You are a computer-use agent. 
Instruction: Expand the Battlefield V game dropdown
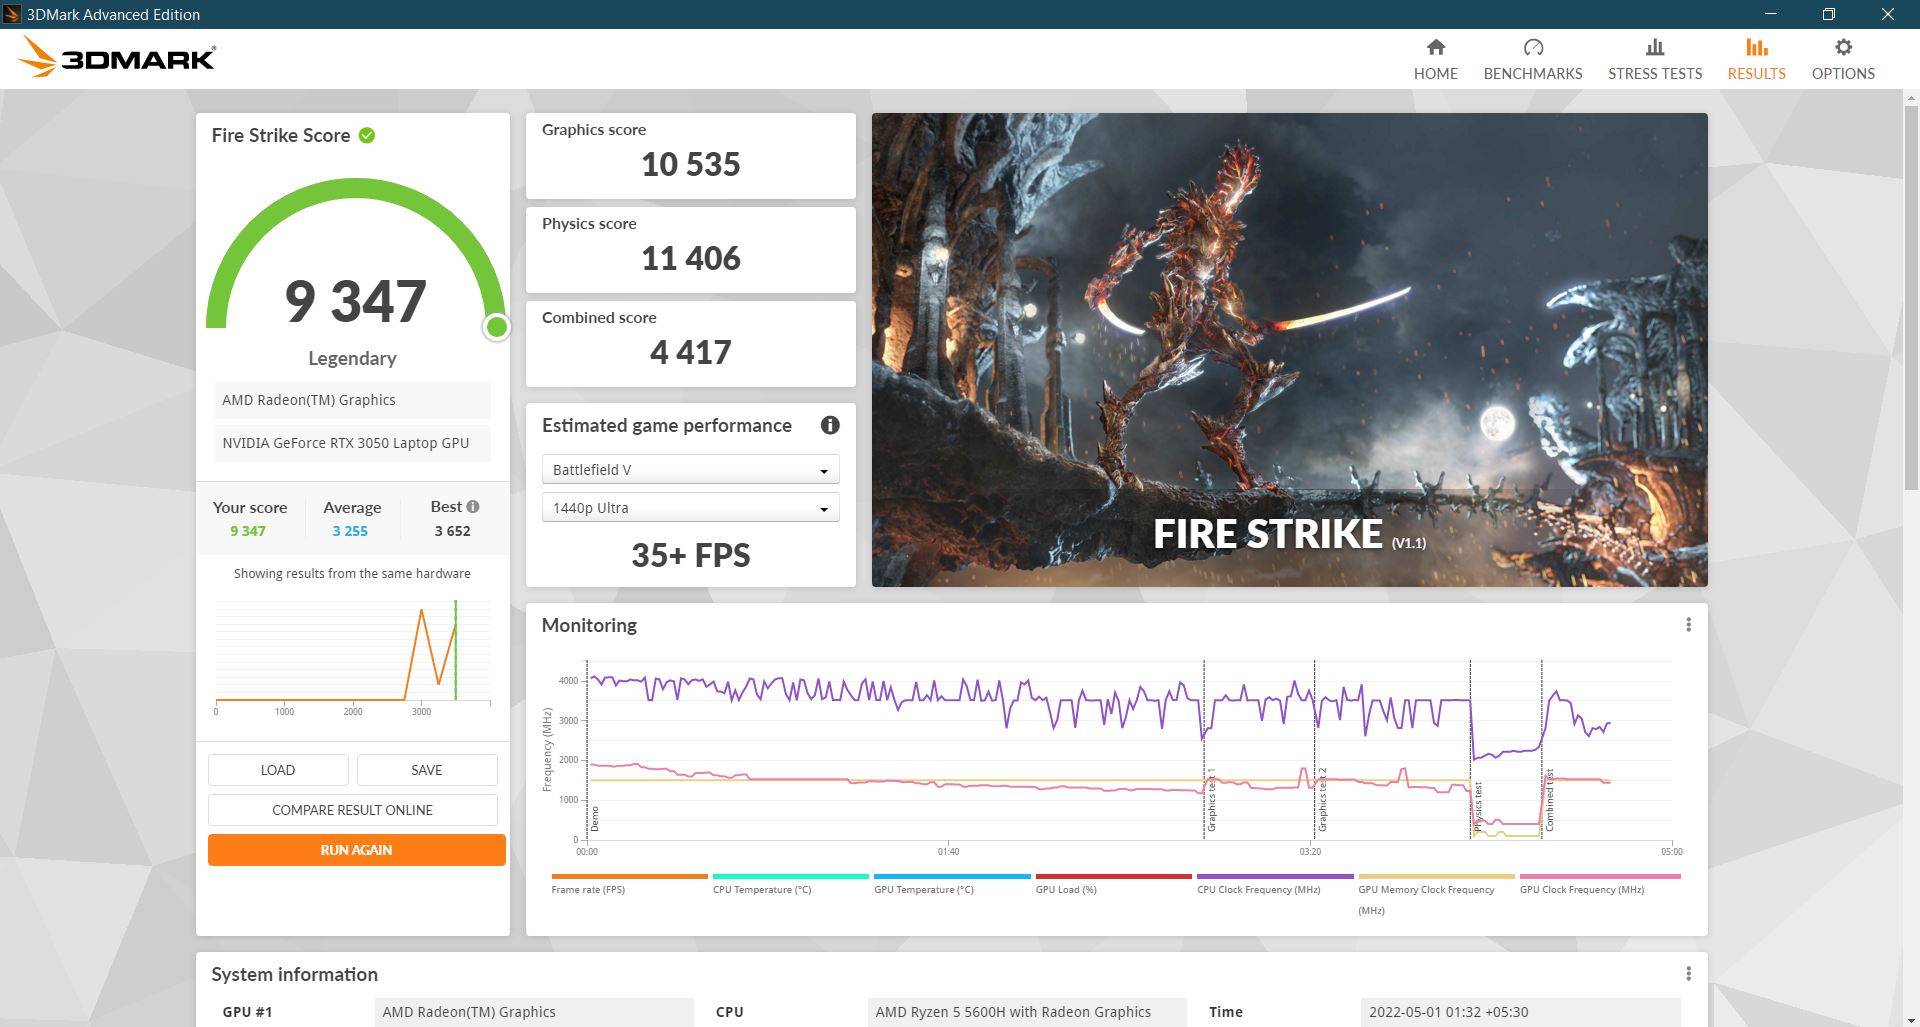click(690, 470)
